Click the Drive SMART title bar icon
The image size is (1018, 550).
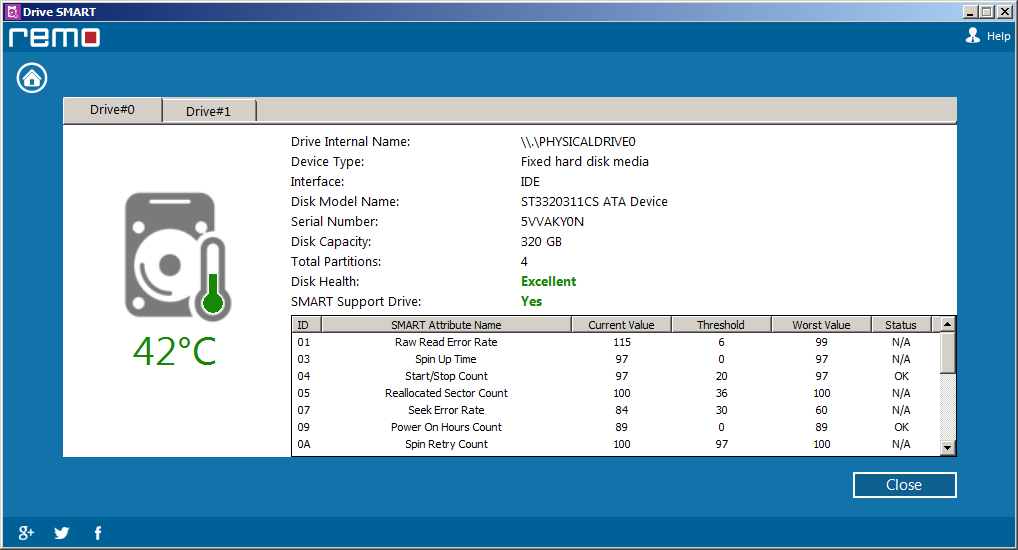[12, 11]
